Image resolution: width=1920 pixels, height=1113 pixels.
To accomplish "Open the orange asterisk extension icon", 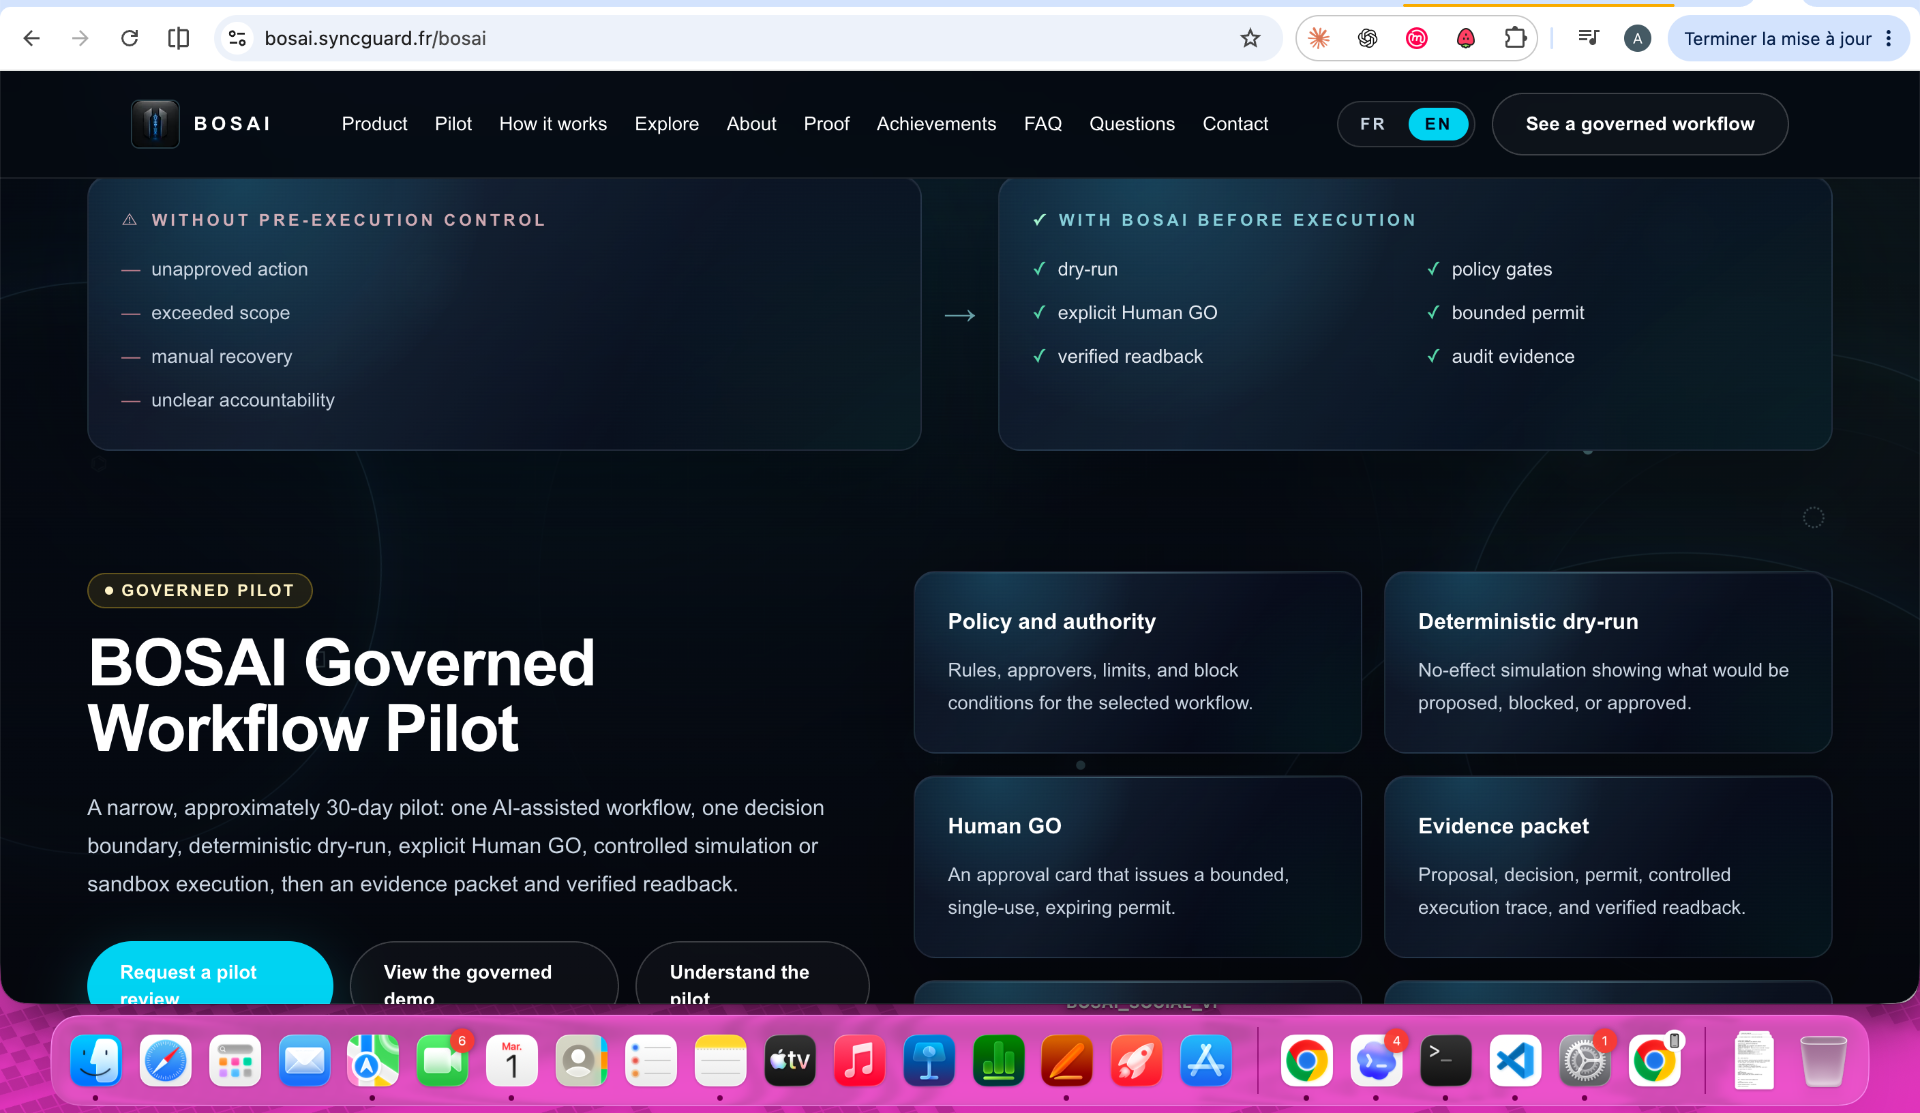I will (x=1319, y=38).
